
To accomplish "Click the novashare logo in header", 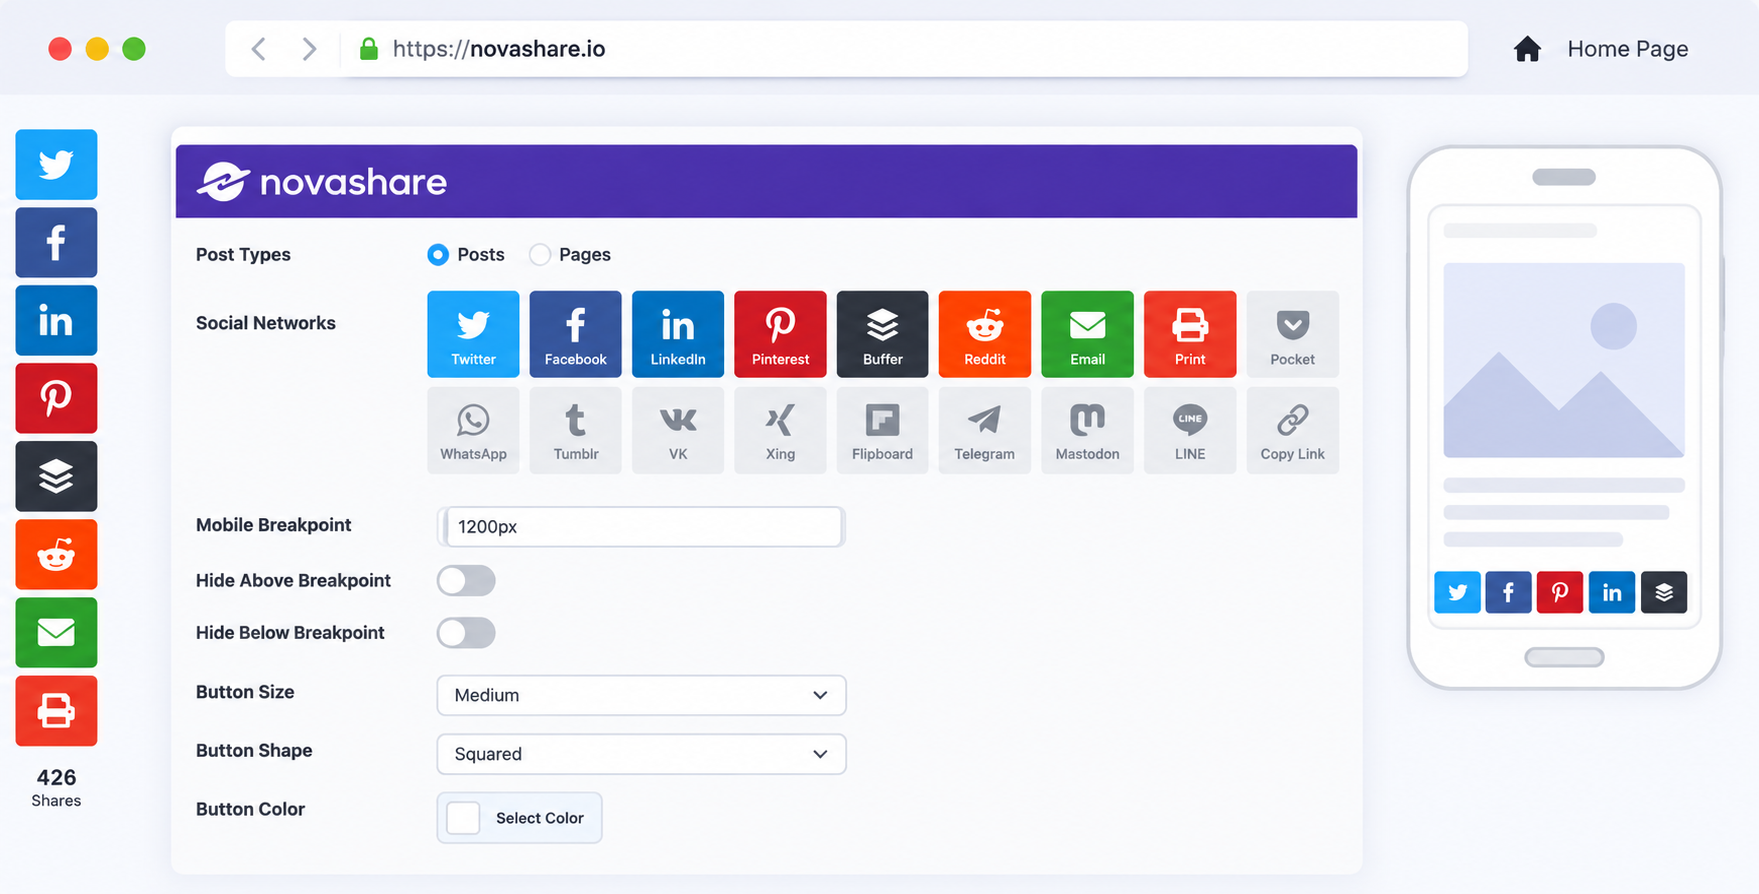I will (x=322, y=182).
